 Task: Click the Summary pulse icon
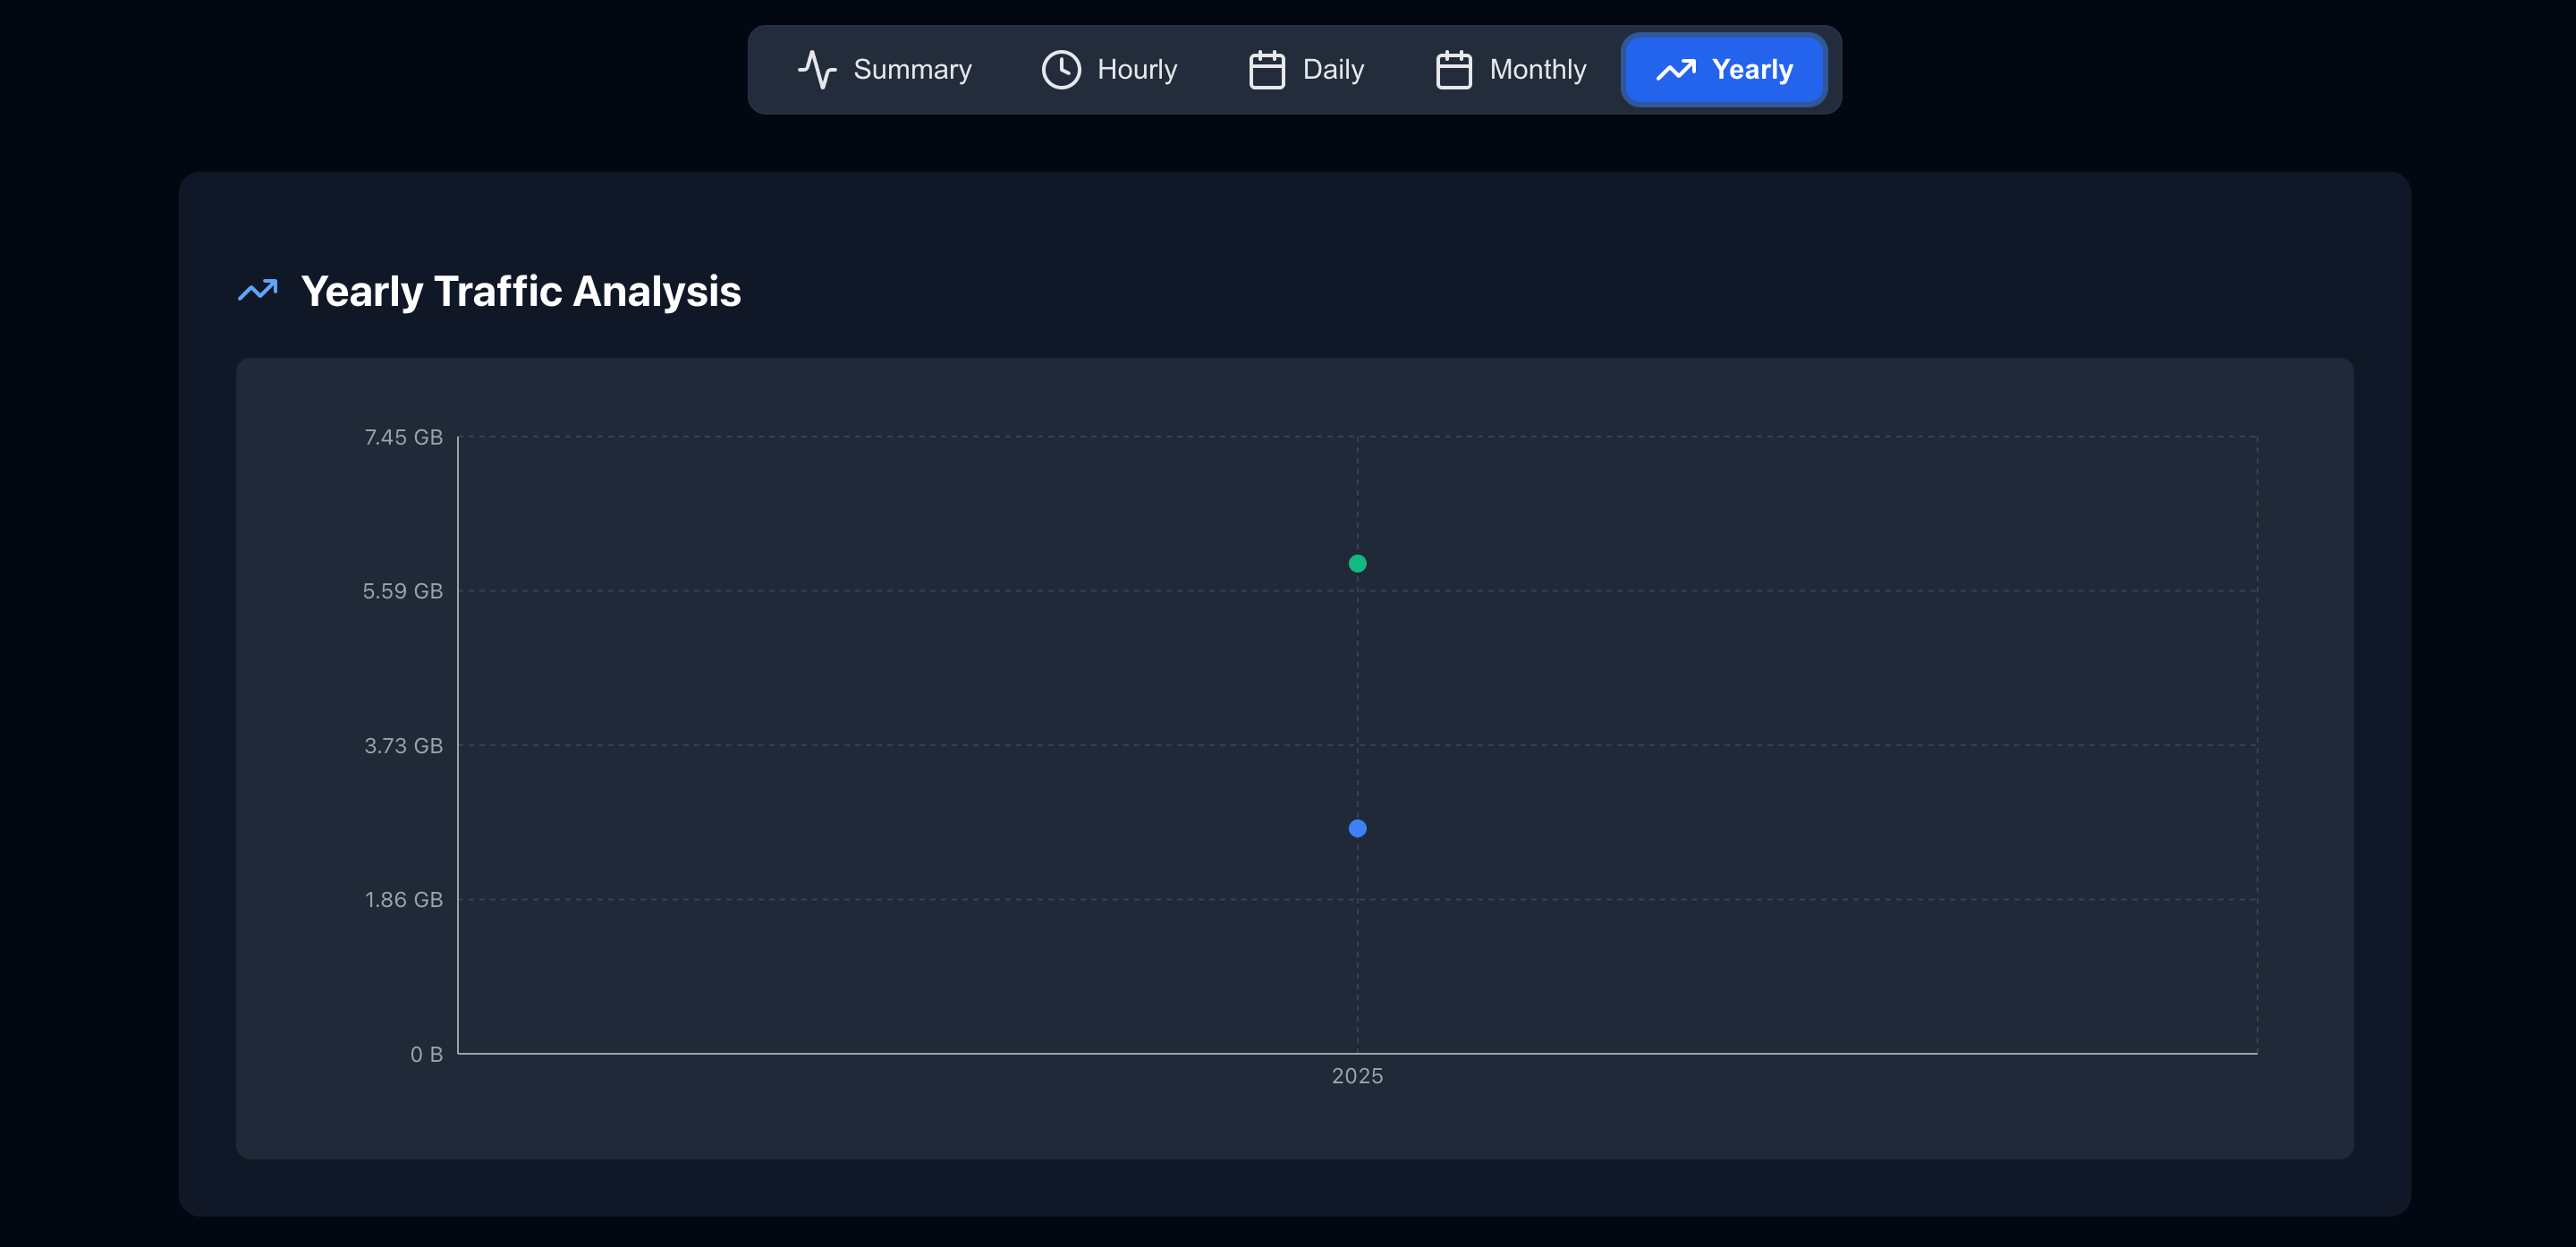pyautogui.click(x=817, y=70)
